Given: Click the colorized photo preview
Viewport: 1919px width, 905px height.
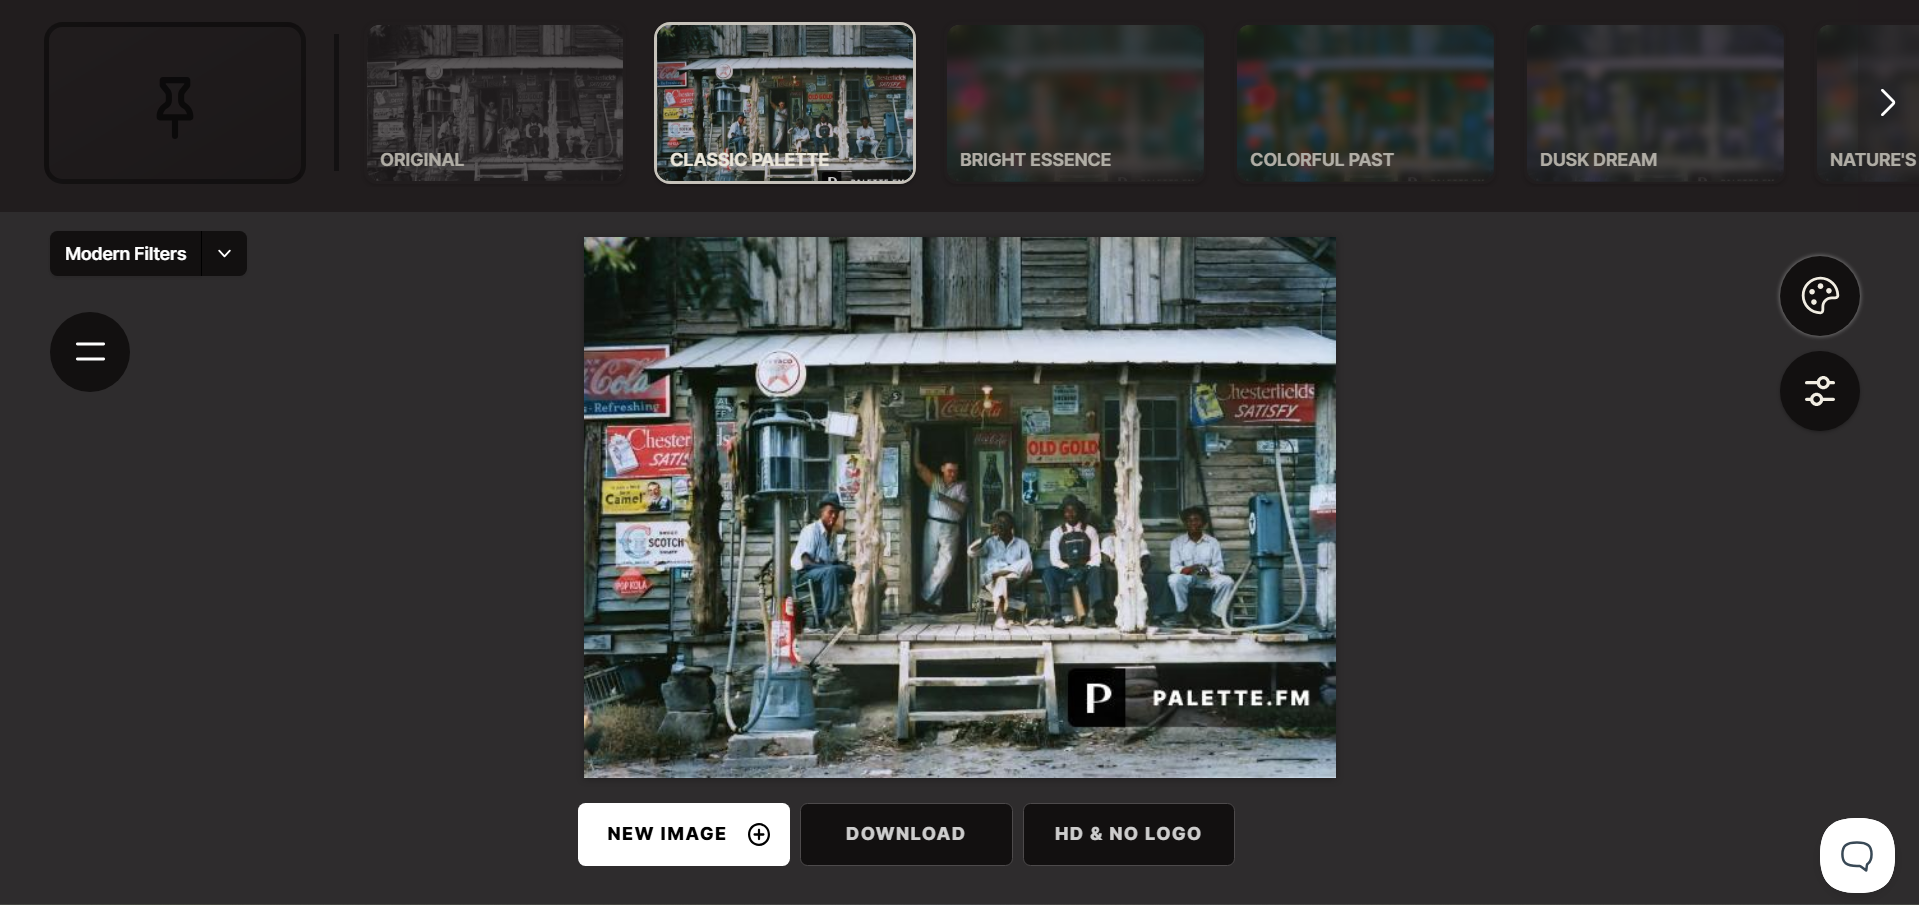Looking at the screenshot, I should 960,507.
